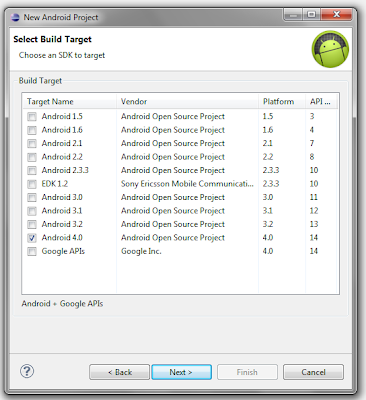Click the greyed-out Finish button
The height and width of the screenshot is (400, 366).
coord(247,372)
